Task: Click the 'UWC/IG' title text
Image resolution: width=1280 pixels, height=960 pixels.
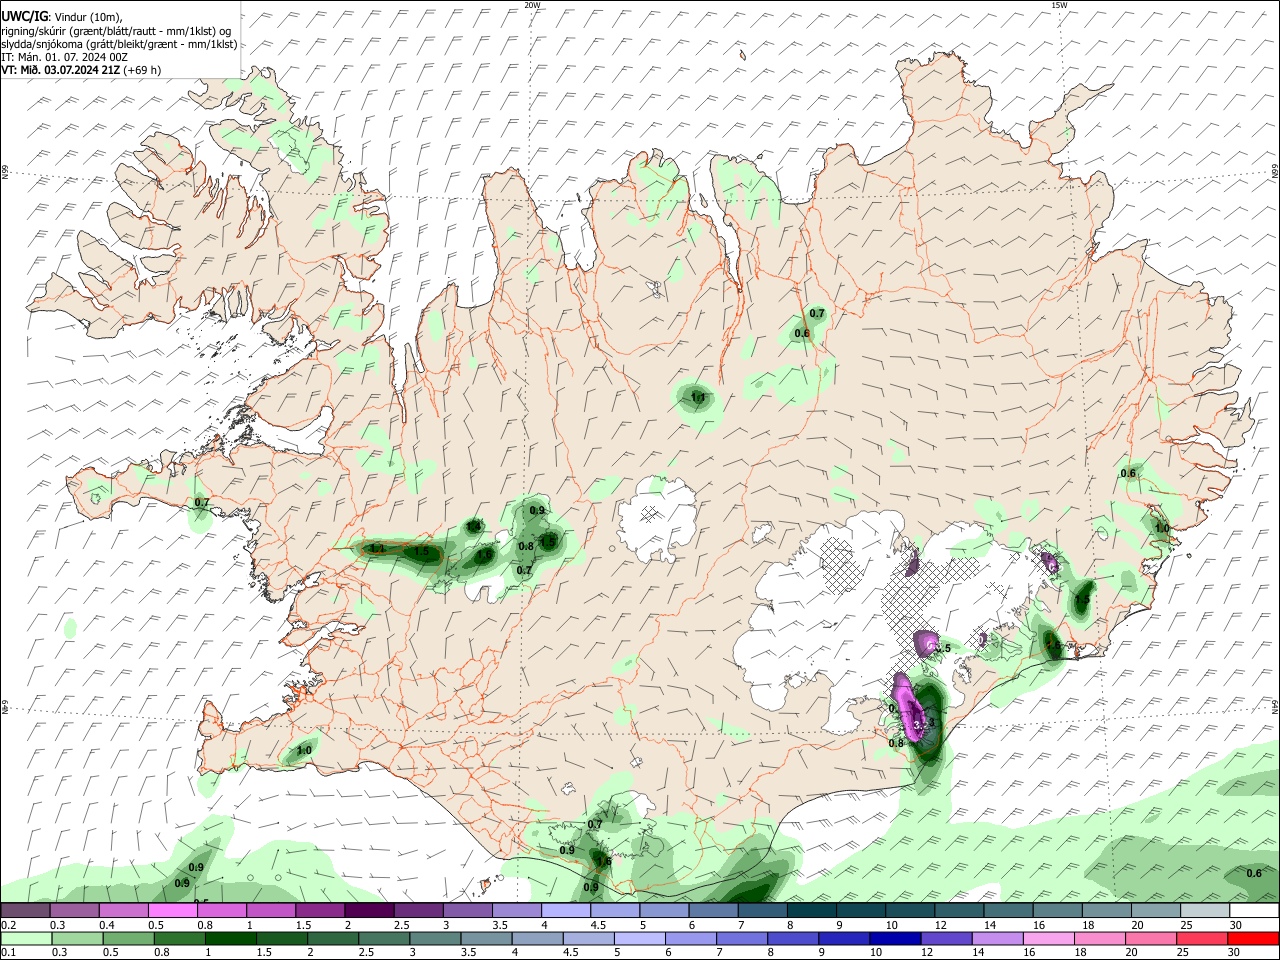Action: (x=23, y=17)
